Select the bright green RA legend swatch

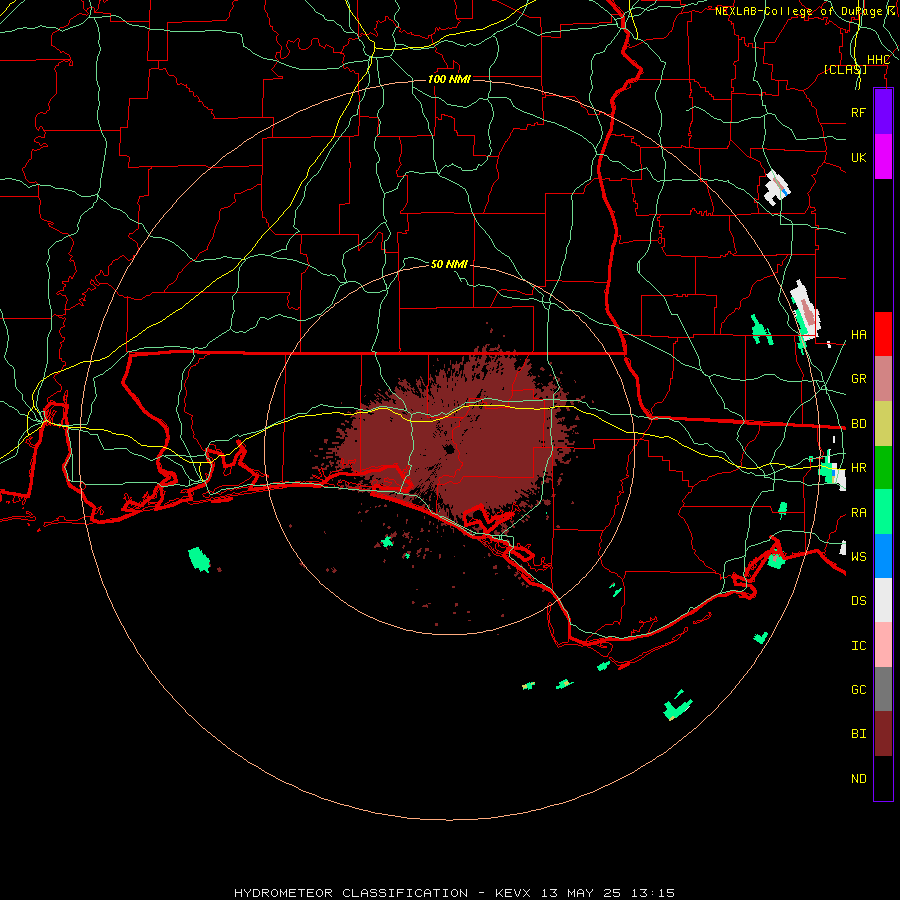883,512
